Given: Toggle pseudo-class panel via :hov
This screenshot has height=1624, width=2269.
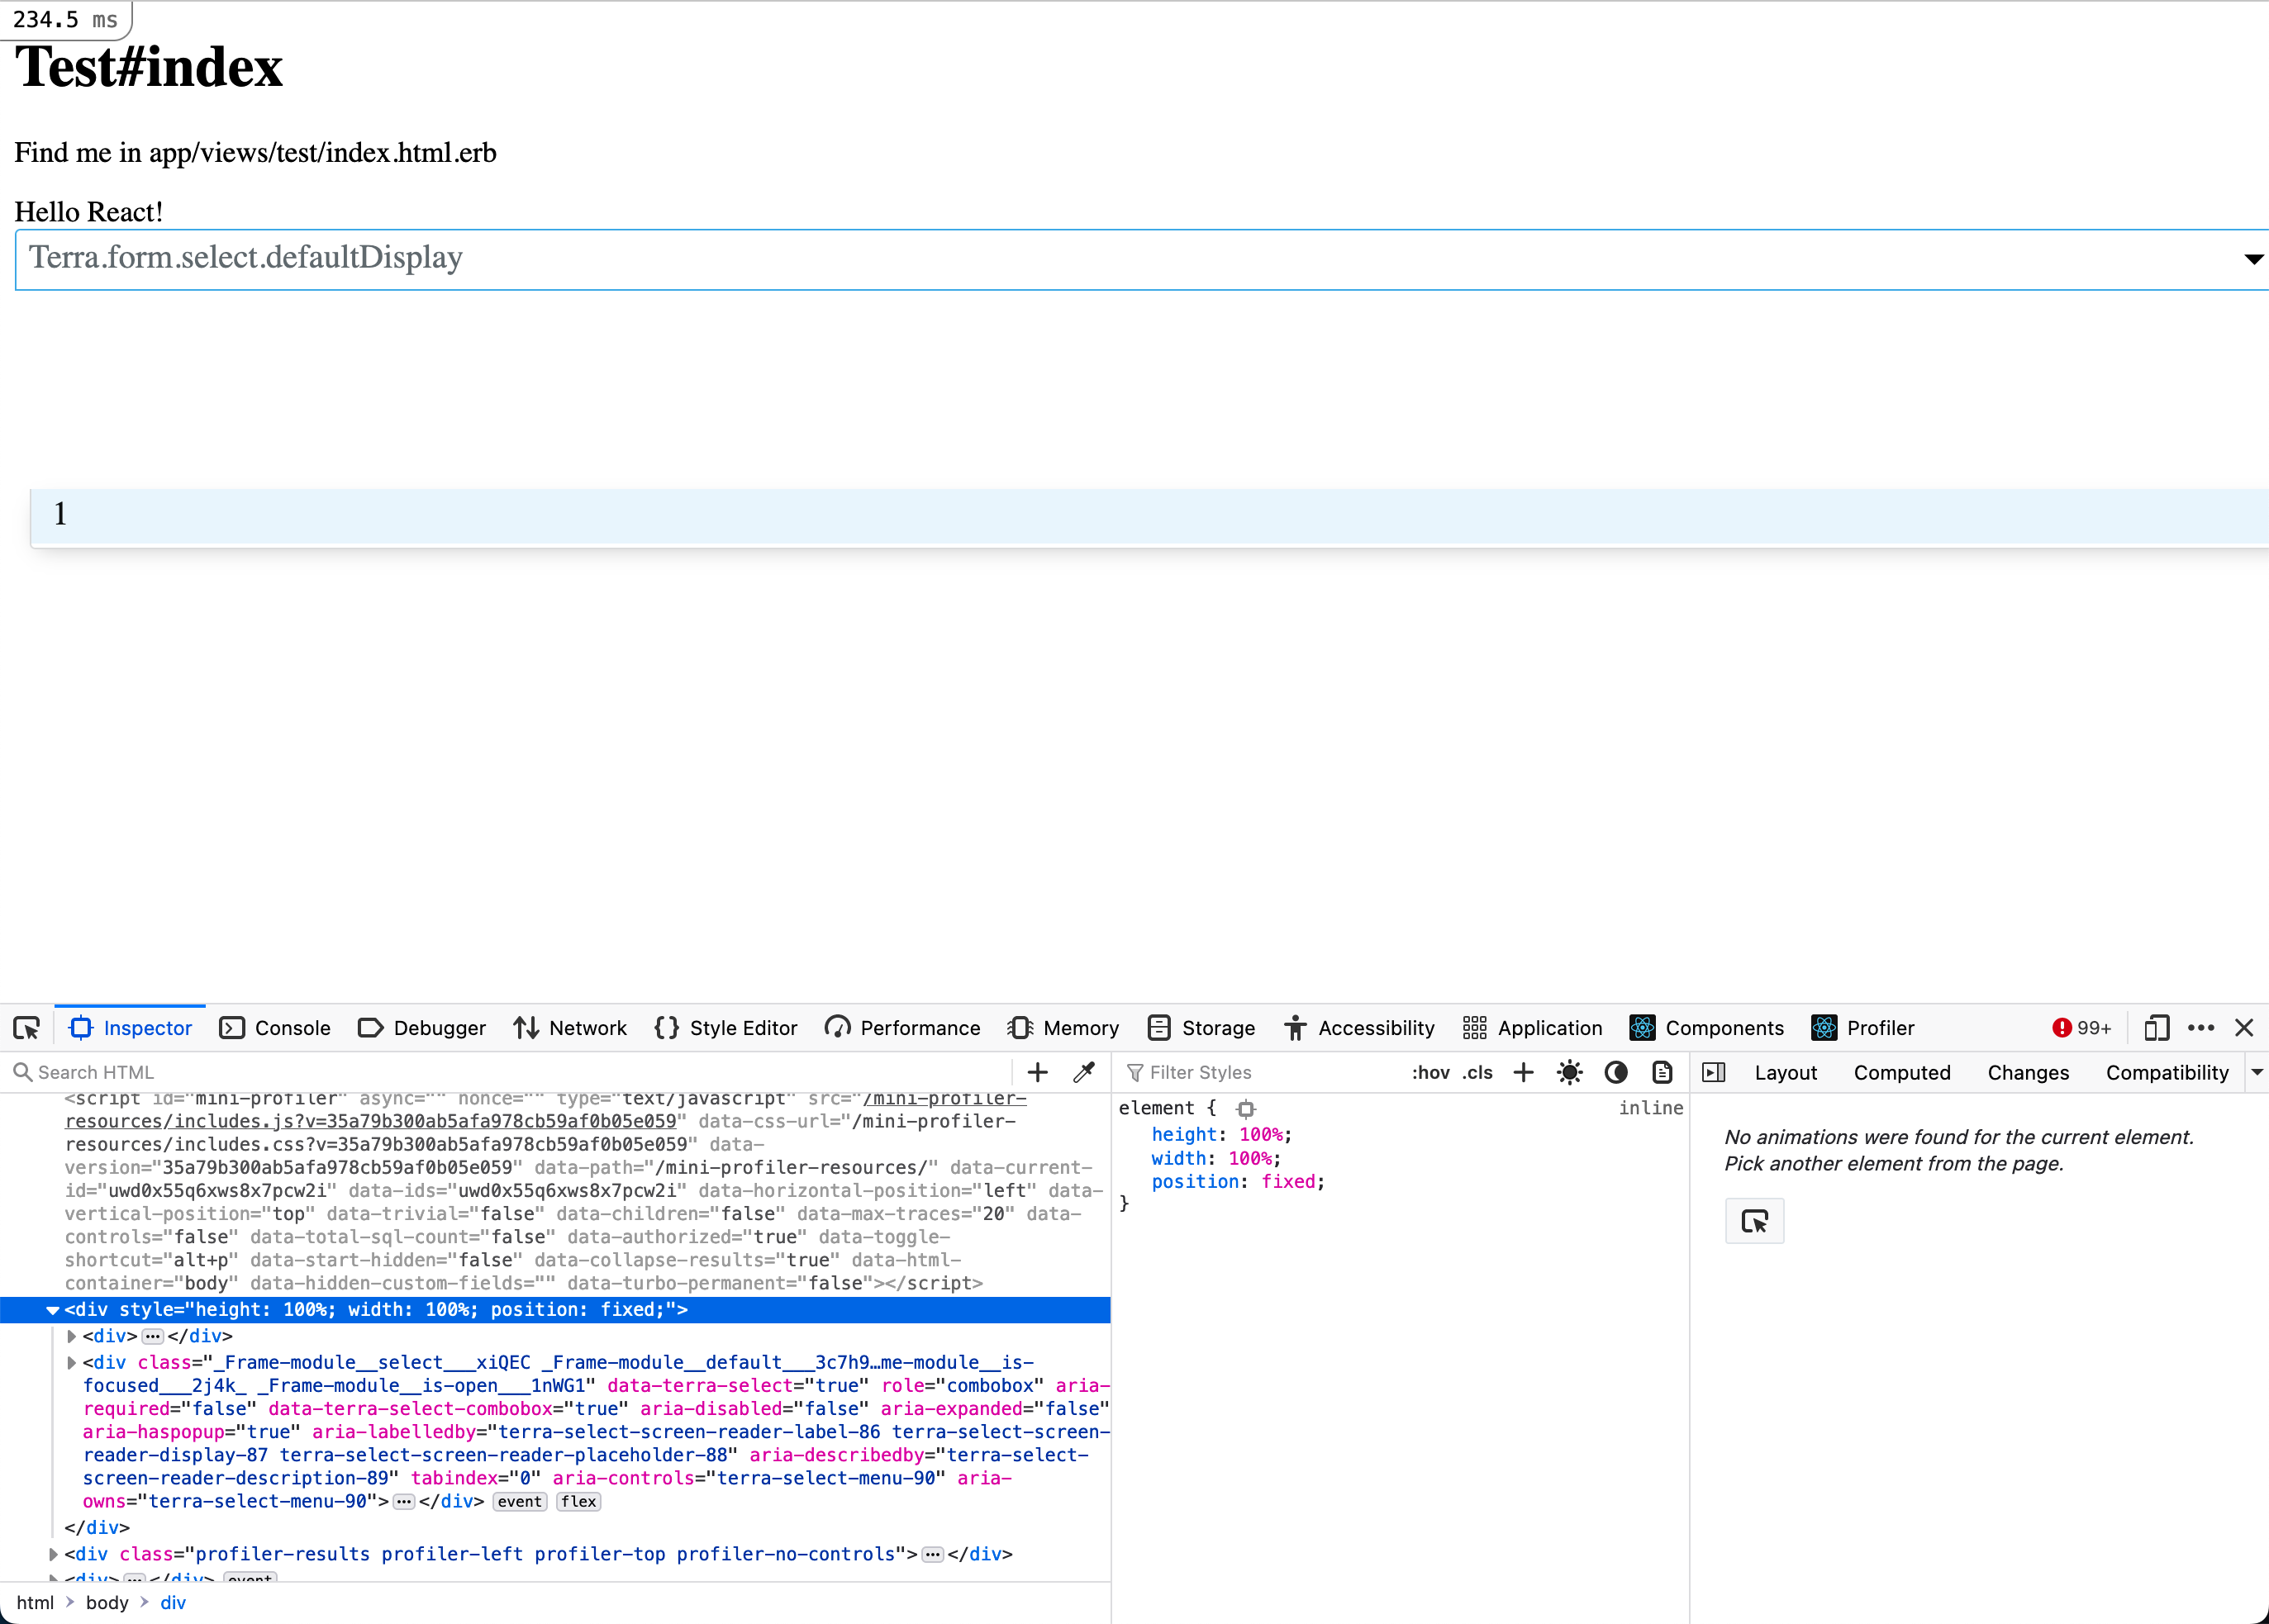Looking at the screenshot, I should [x=1431, y=1071].
